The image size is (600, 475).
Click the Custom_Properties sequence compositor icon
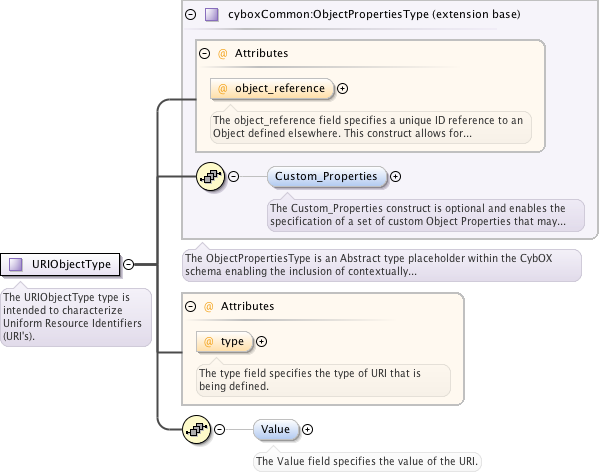pos(209,177)
